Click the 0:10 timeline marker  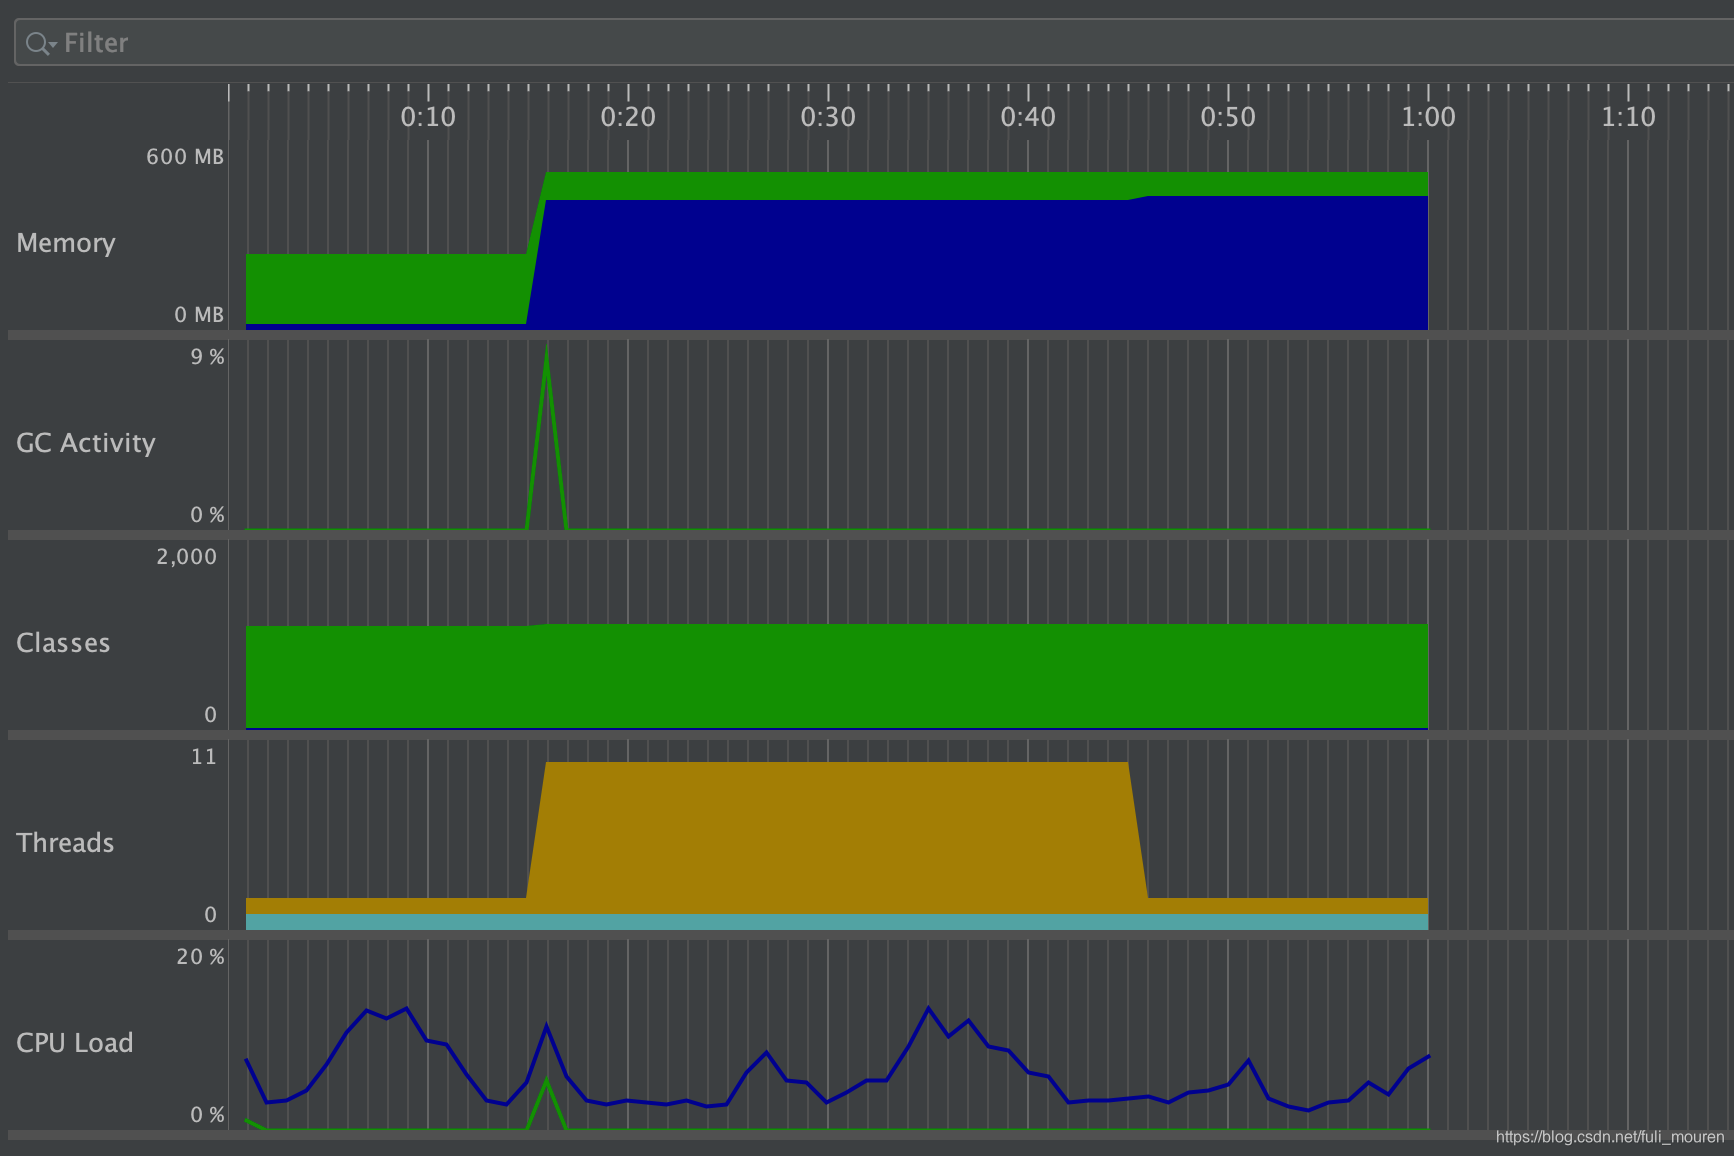tap(428, 117)
